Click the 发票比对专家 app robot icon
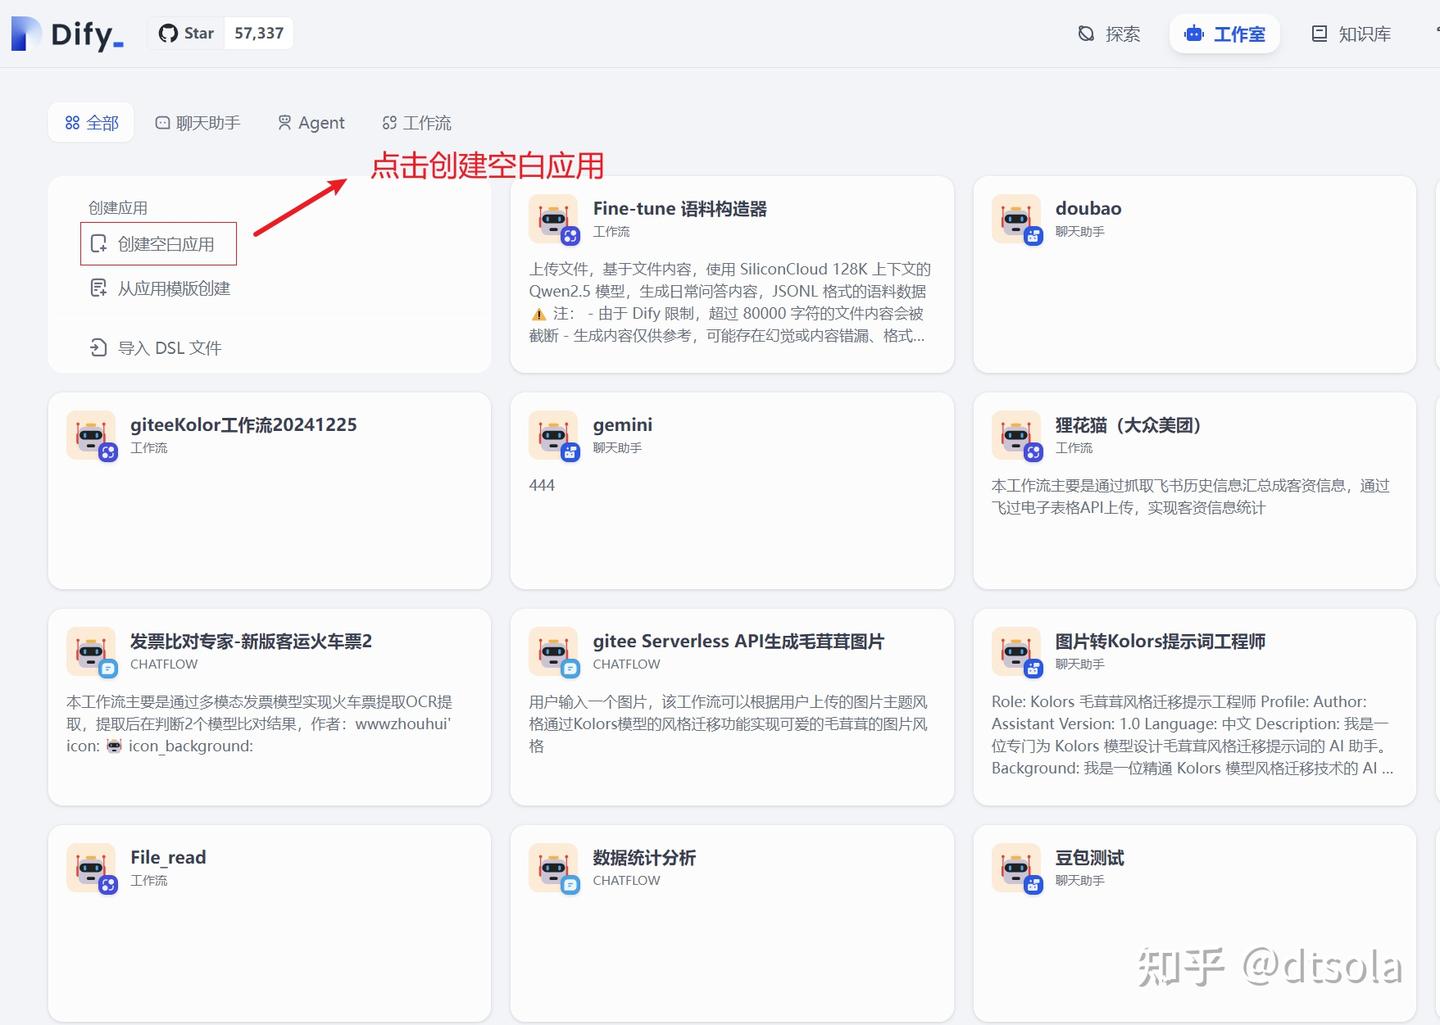1440x1025 pixels. [91, 652]
